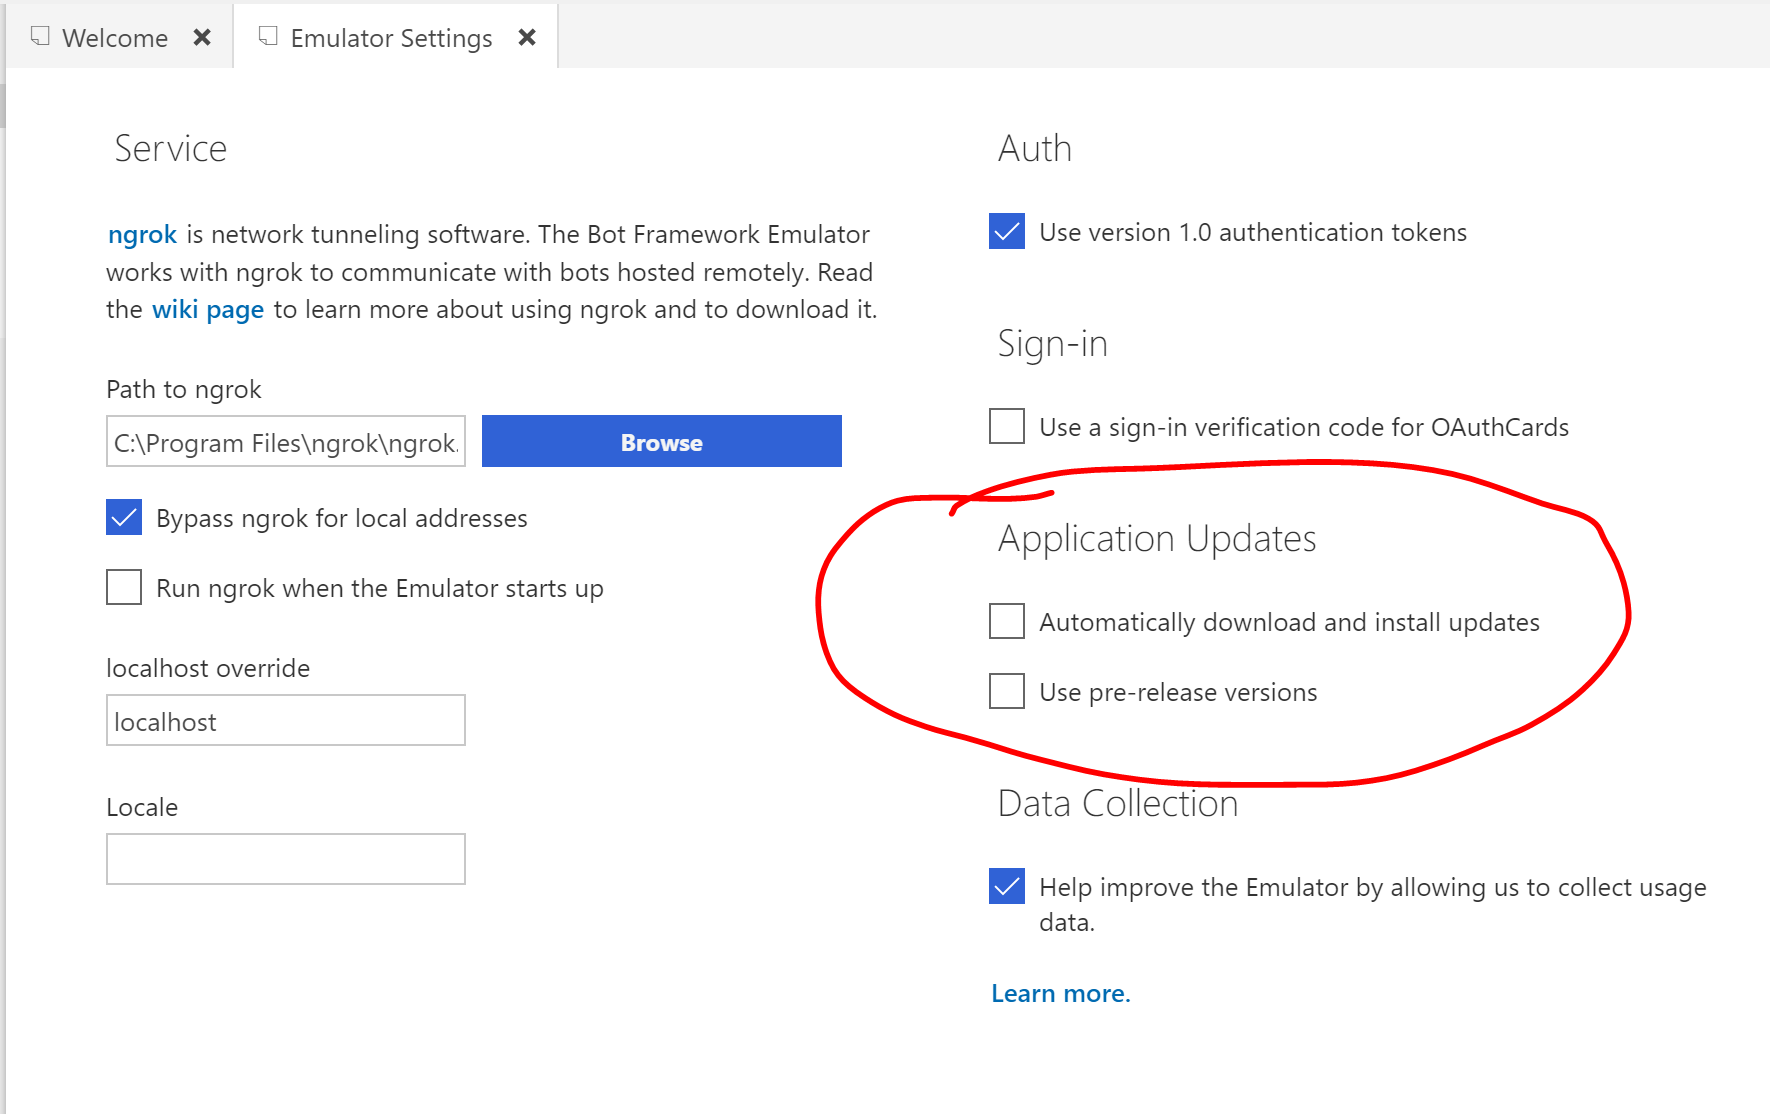Select the Emulator Settings tab
This screenshot has width=1770, height=1114.
(x=390, y=37)
